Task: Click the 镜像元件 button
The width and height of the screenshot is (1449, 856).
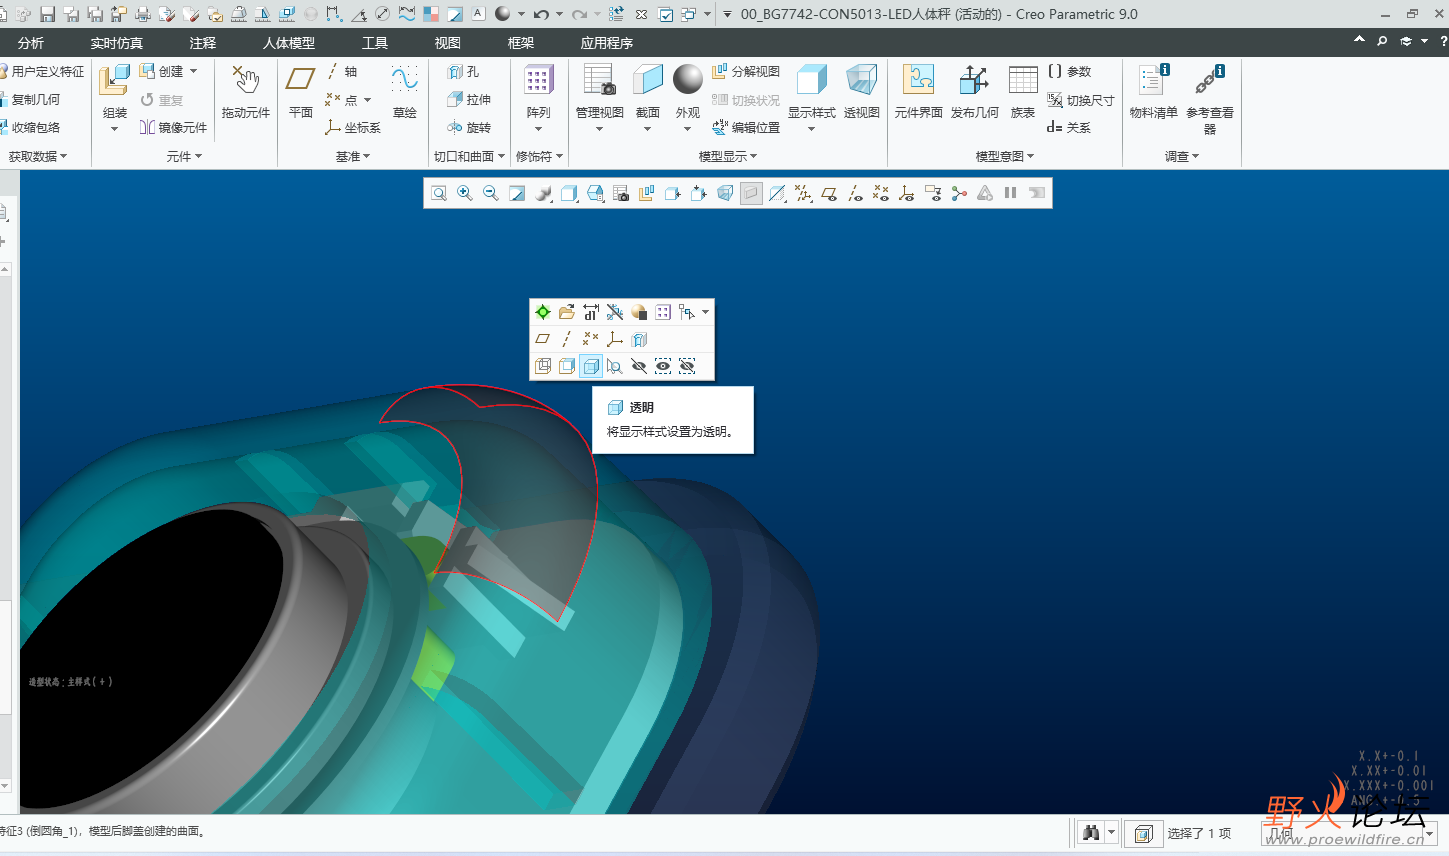Action: pyautogui.click(x=173, y=127)
